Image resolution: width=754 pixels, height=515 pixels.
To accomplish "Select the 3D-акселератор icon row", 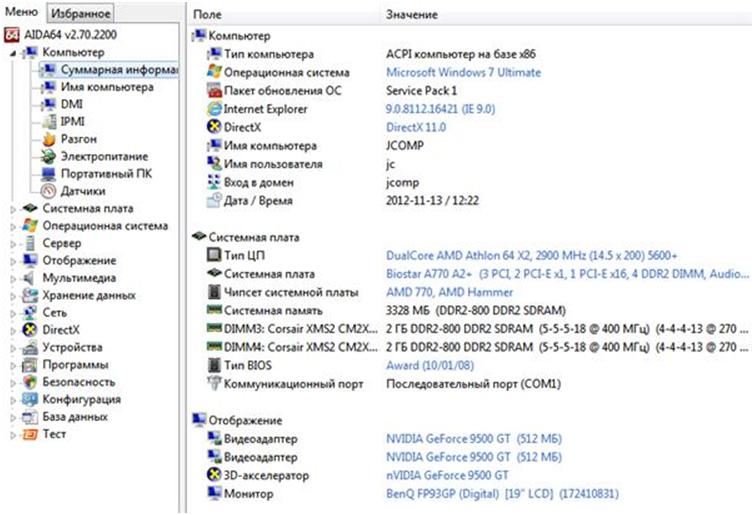I will click(212, 475).
